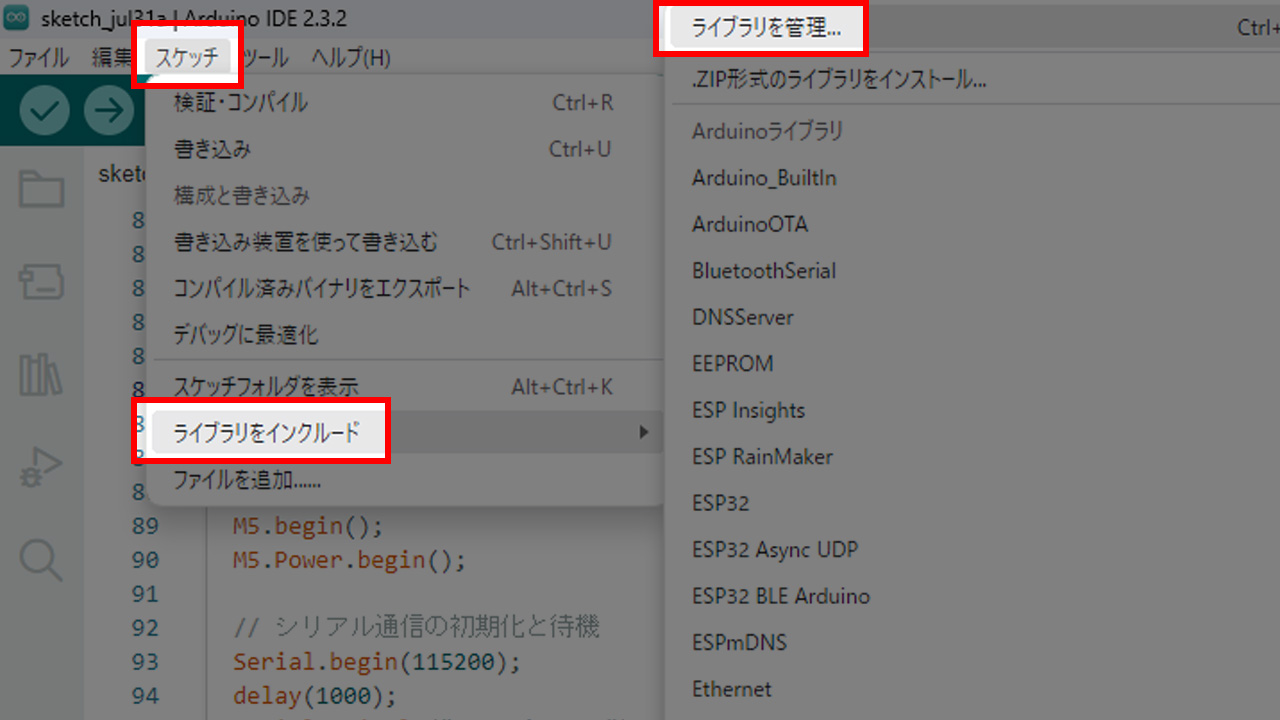Viewport: 1280px width, 720px height.
Task: Click the Verify checkmark toolbar icon
Action: pyautogui.click(x=44, y=110)
